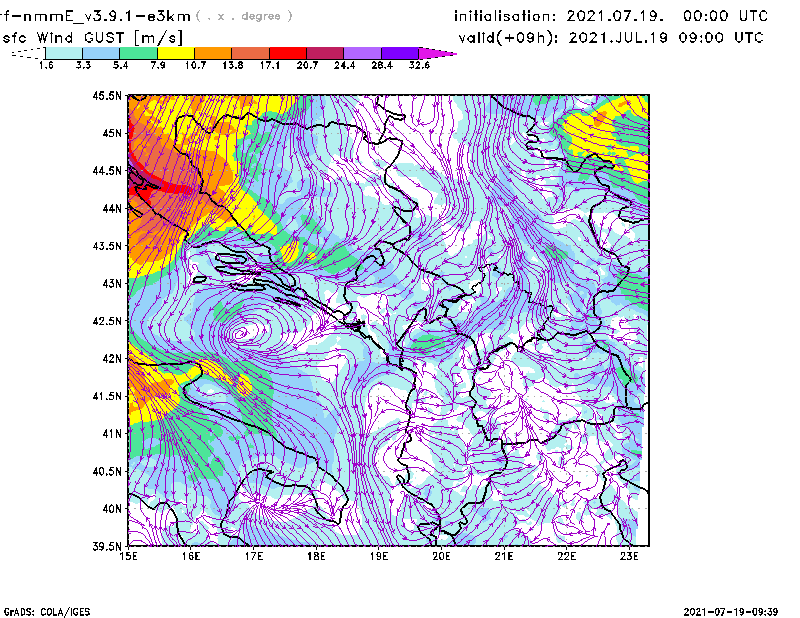The width and height of the screenshot is (800, 618).
Task: Click the crimson legend swatch (20.7–24.4)
Action: [325, 53]
